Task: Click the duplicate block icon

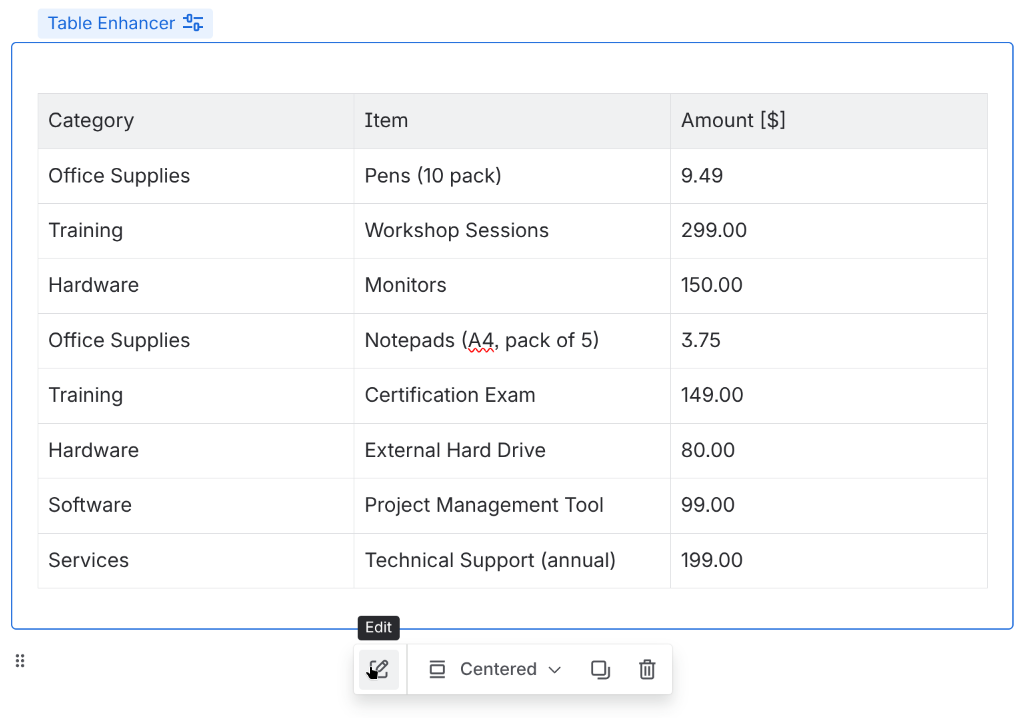Action: 600,669
